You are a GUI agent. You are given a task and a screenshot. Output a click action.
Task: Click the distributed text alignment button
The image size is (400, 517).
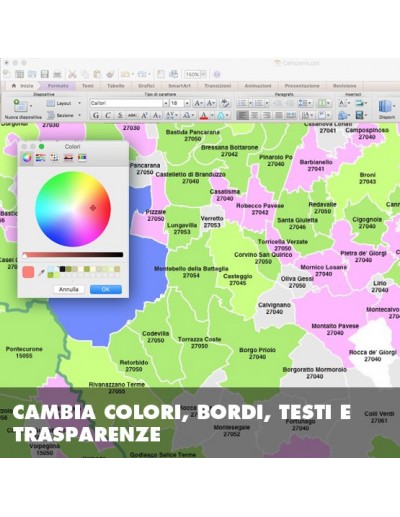pyautogui.click(x=291, y=115)
